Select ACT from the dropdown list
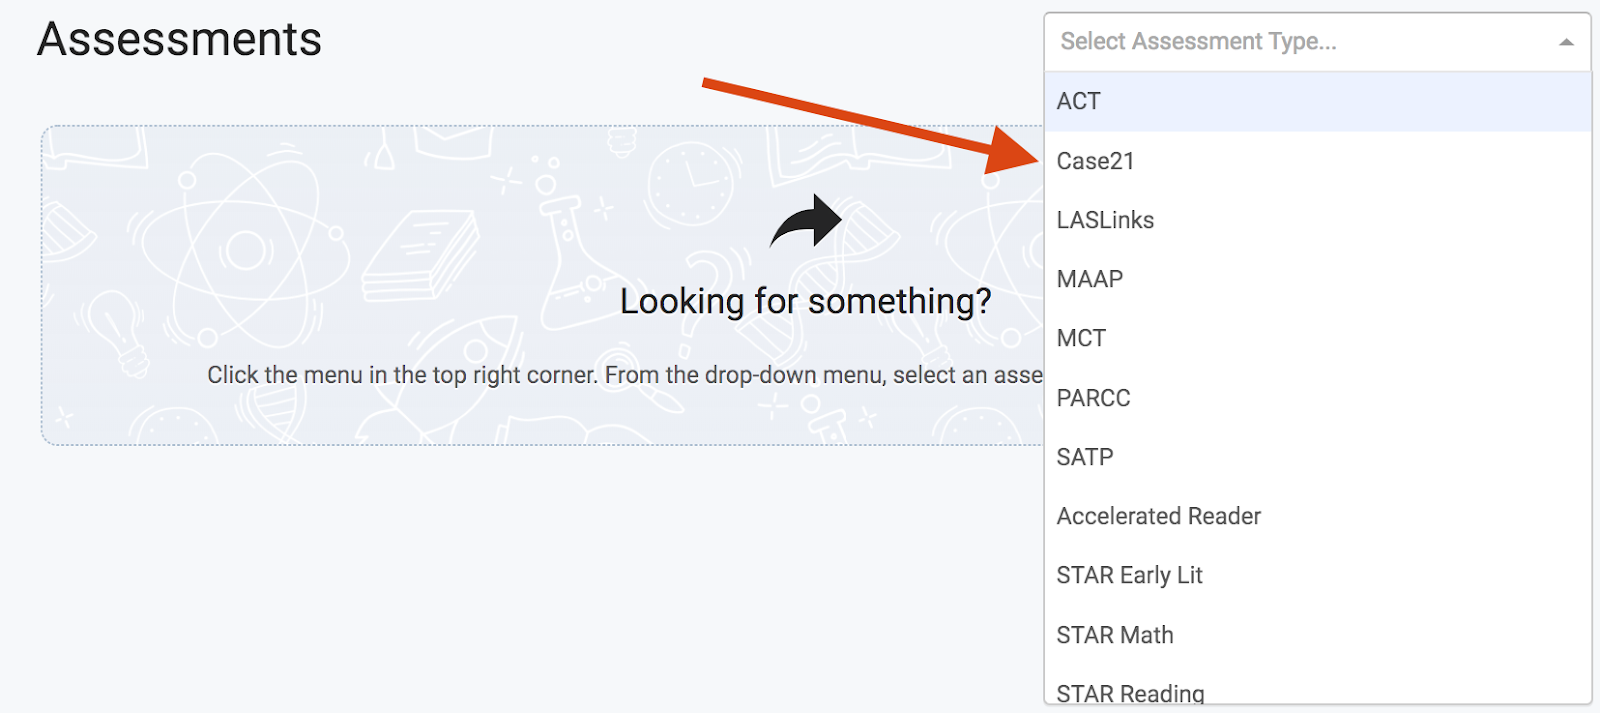Screen dimensions: 1600x713 1317,101
